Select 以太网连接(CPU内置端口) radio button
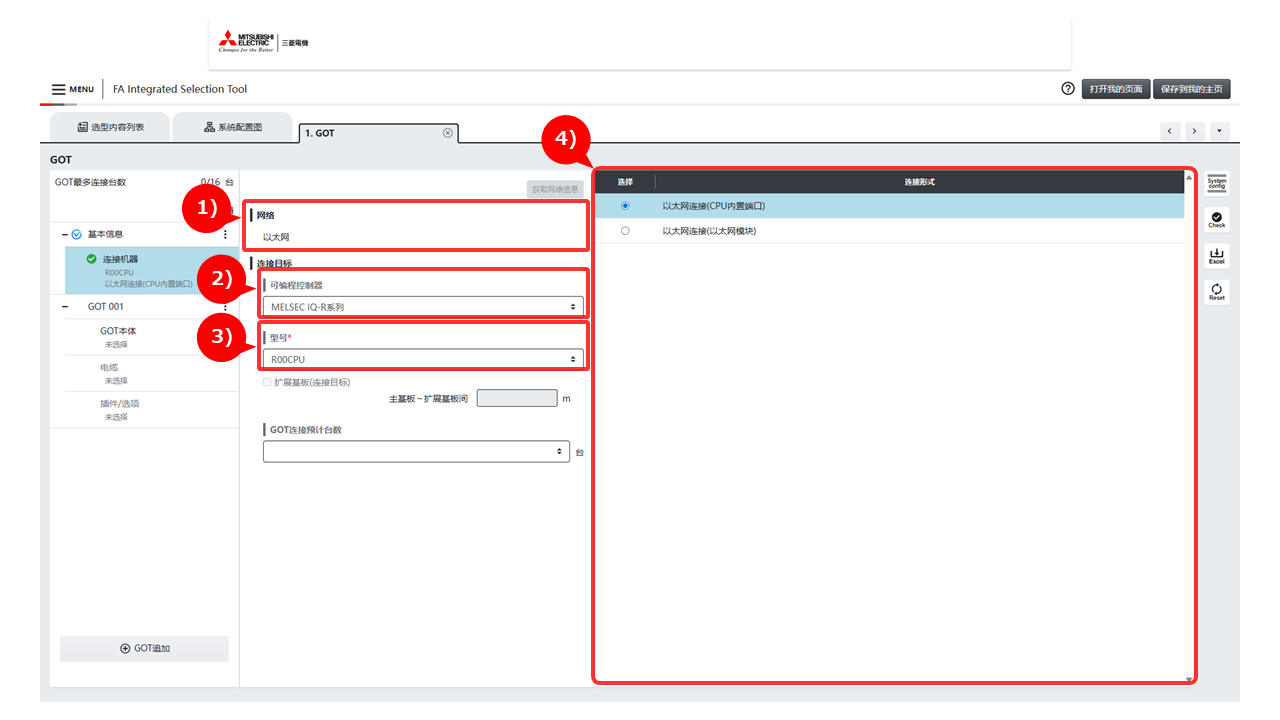Viewport: 1280px width, 720px height. (x=625, y=206)
